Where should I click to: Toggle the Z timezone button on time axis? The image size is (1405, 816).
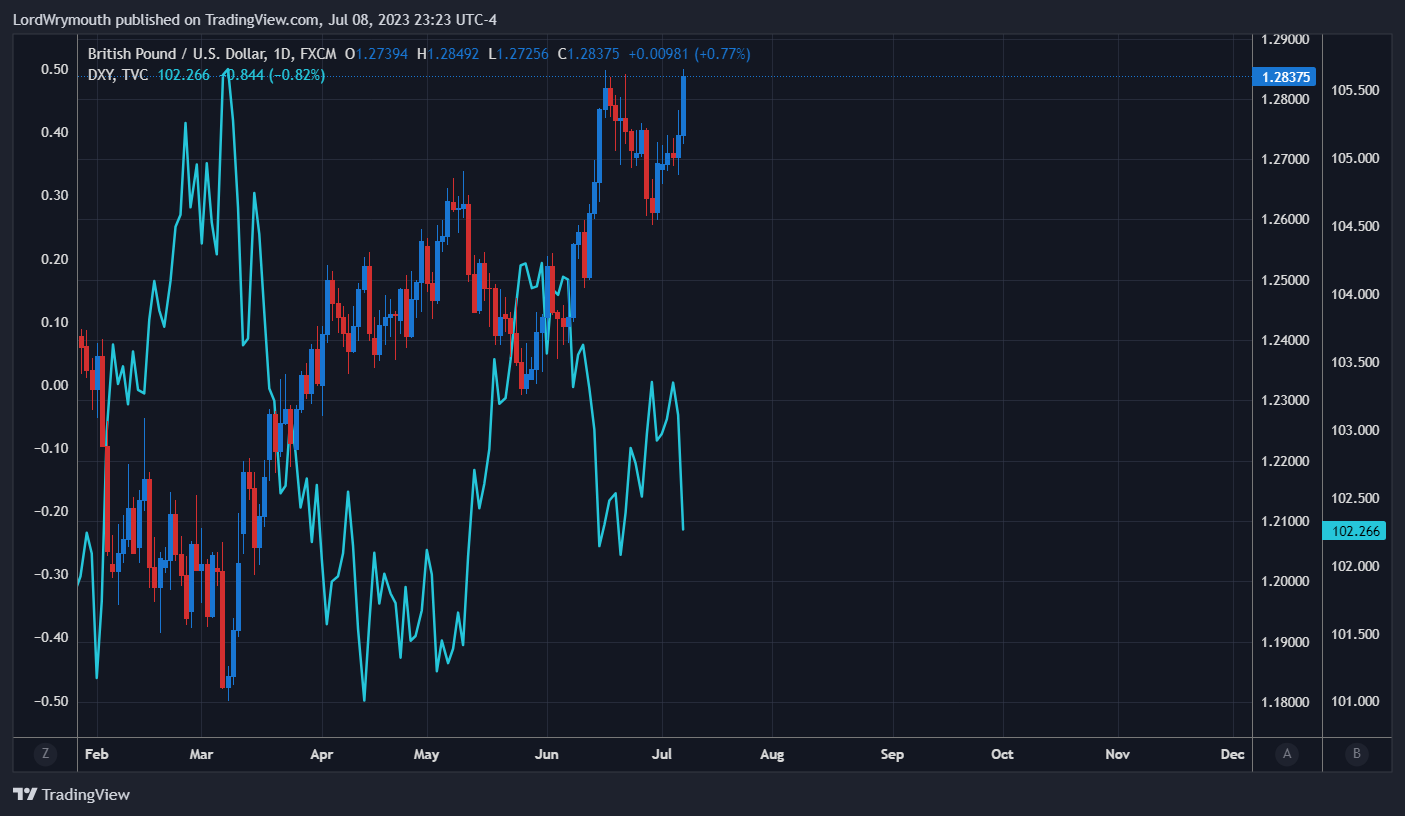45,754
